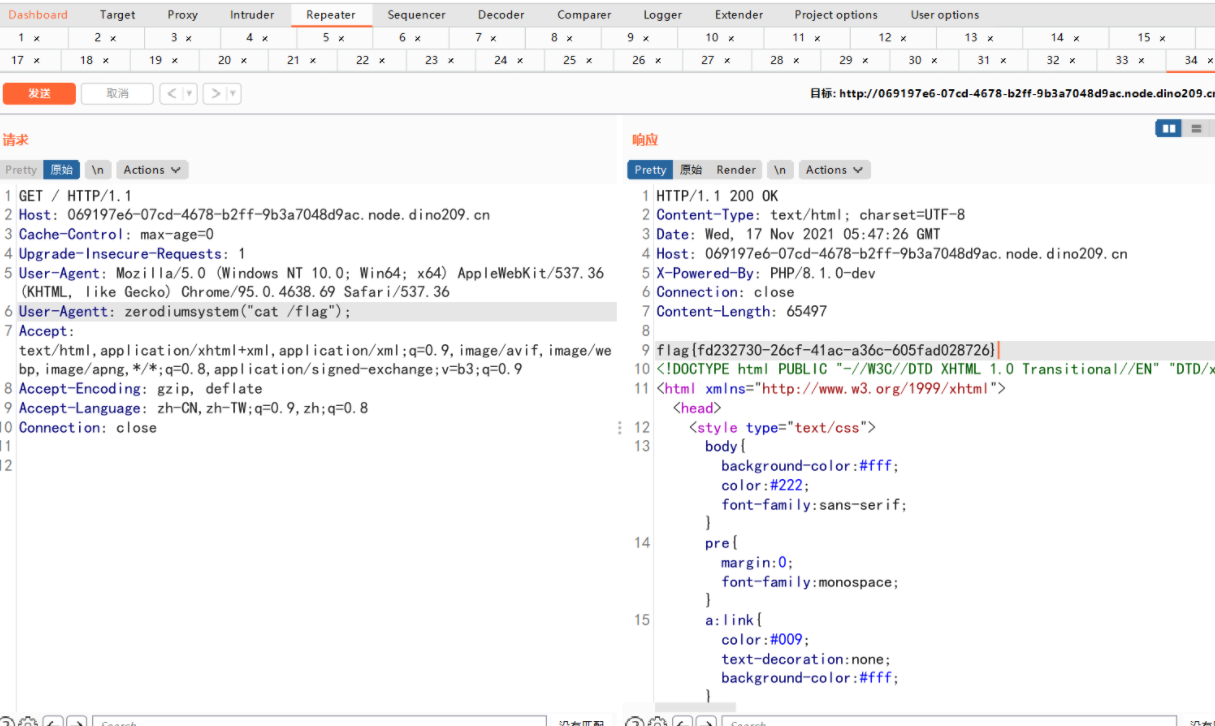Click the orange 发送 send button
1215x726 pixels.
[x=39, y=94]
